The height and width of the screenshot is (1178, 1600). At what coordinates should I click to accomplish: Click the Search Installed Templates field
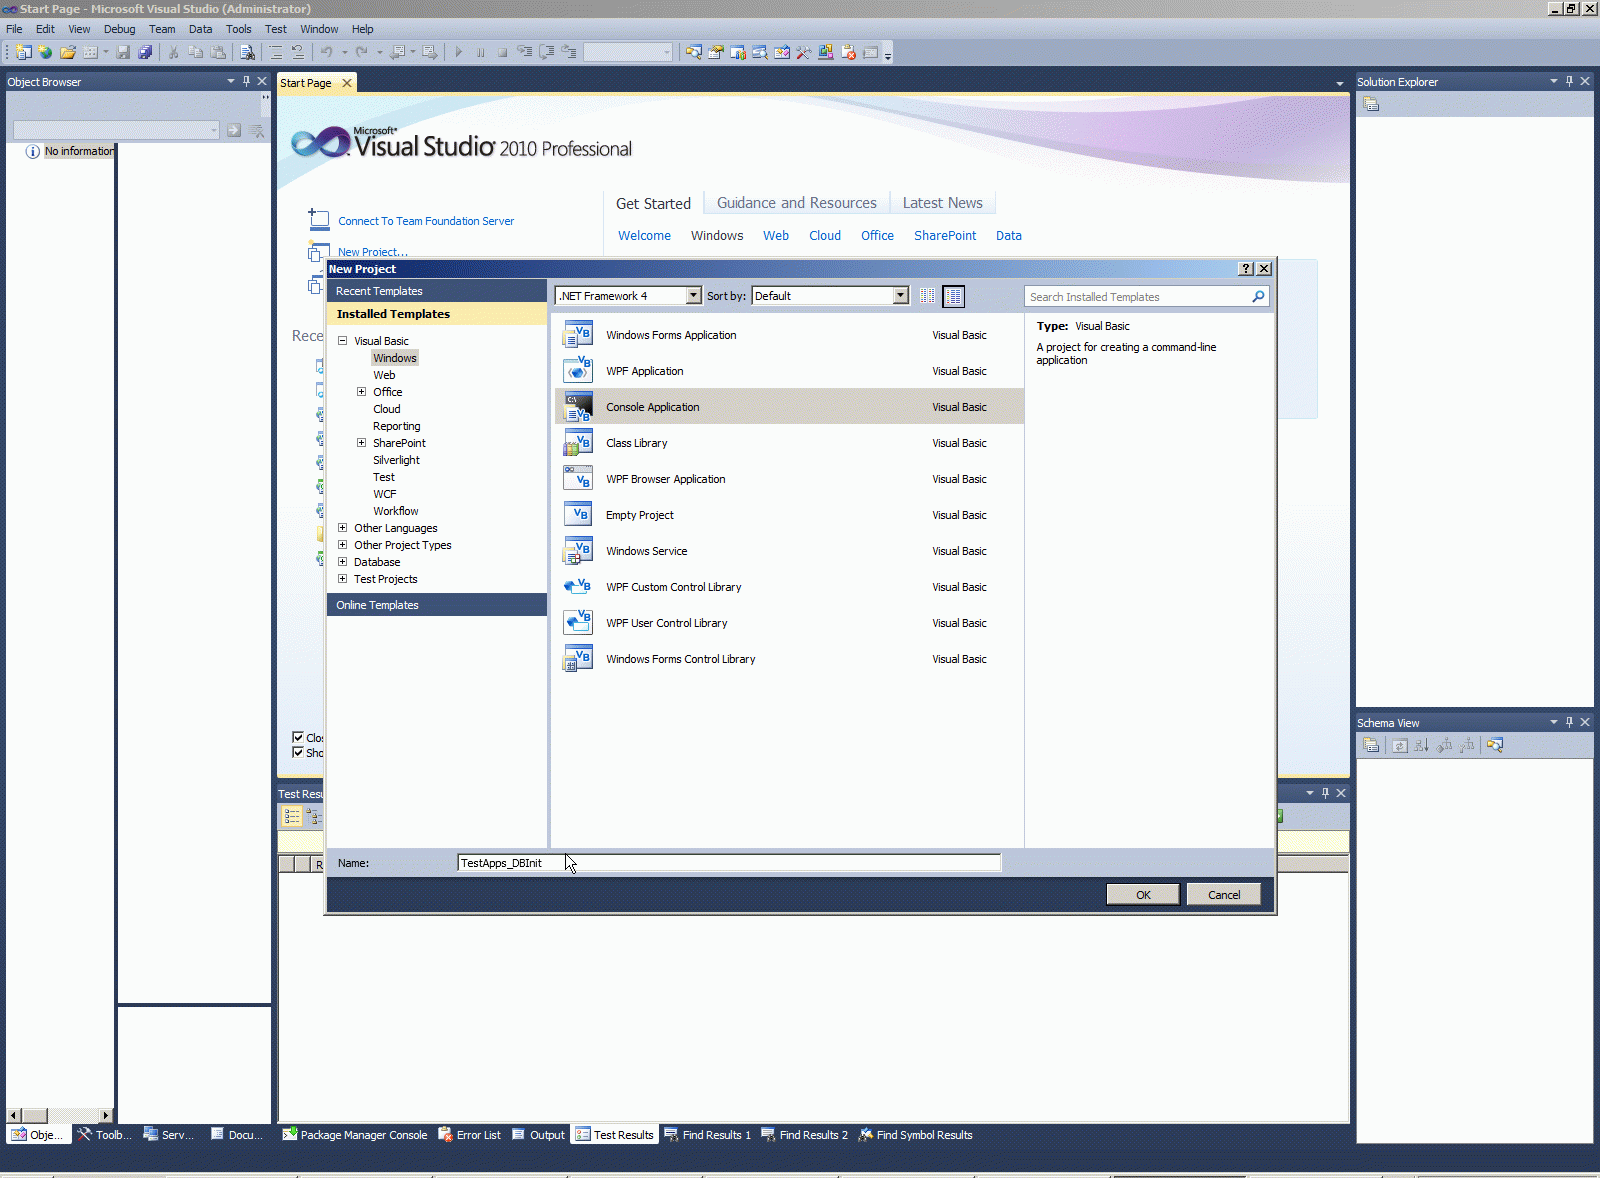point(1138,297)
